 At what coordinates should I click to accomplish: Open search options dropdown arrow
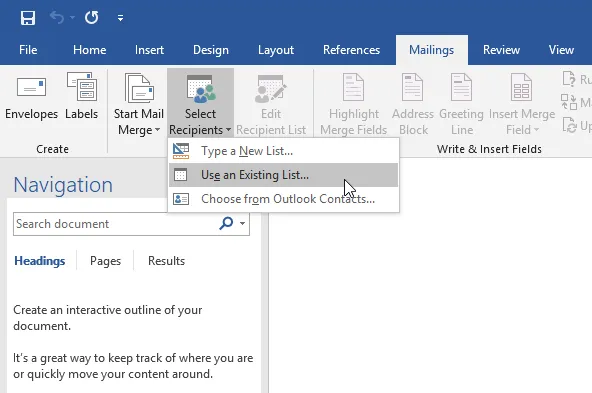pos(242,223)
